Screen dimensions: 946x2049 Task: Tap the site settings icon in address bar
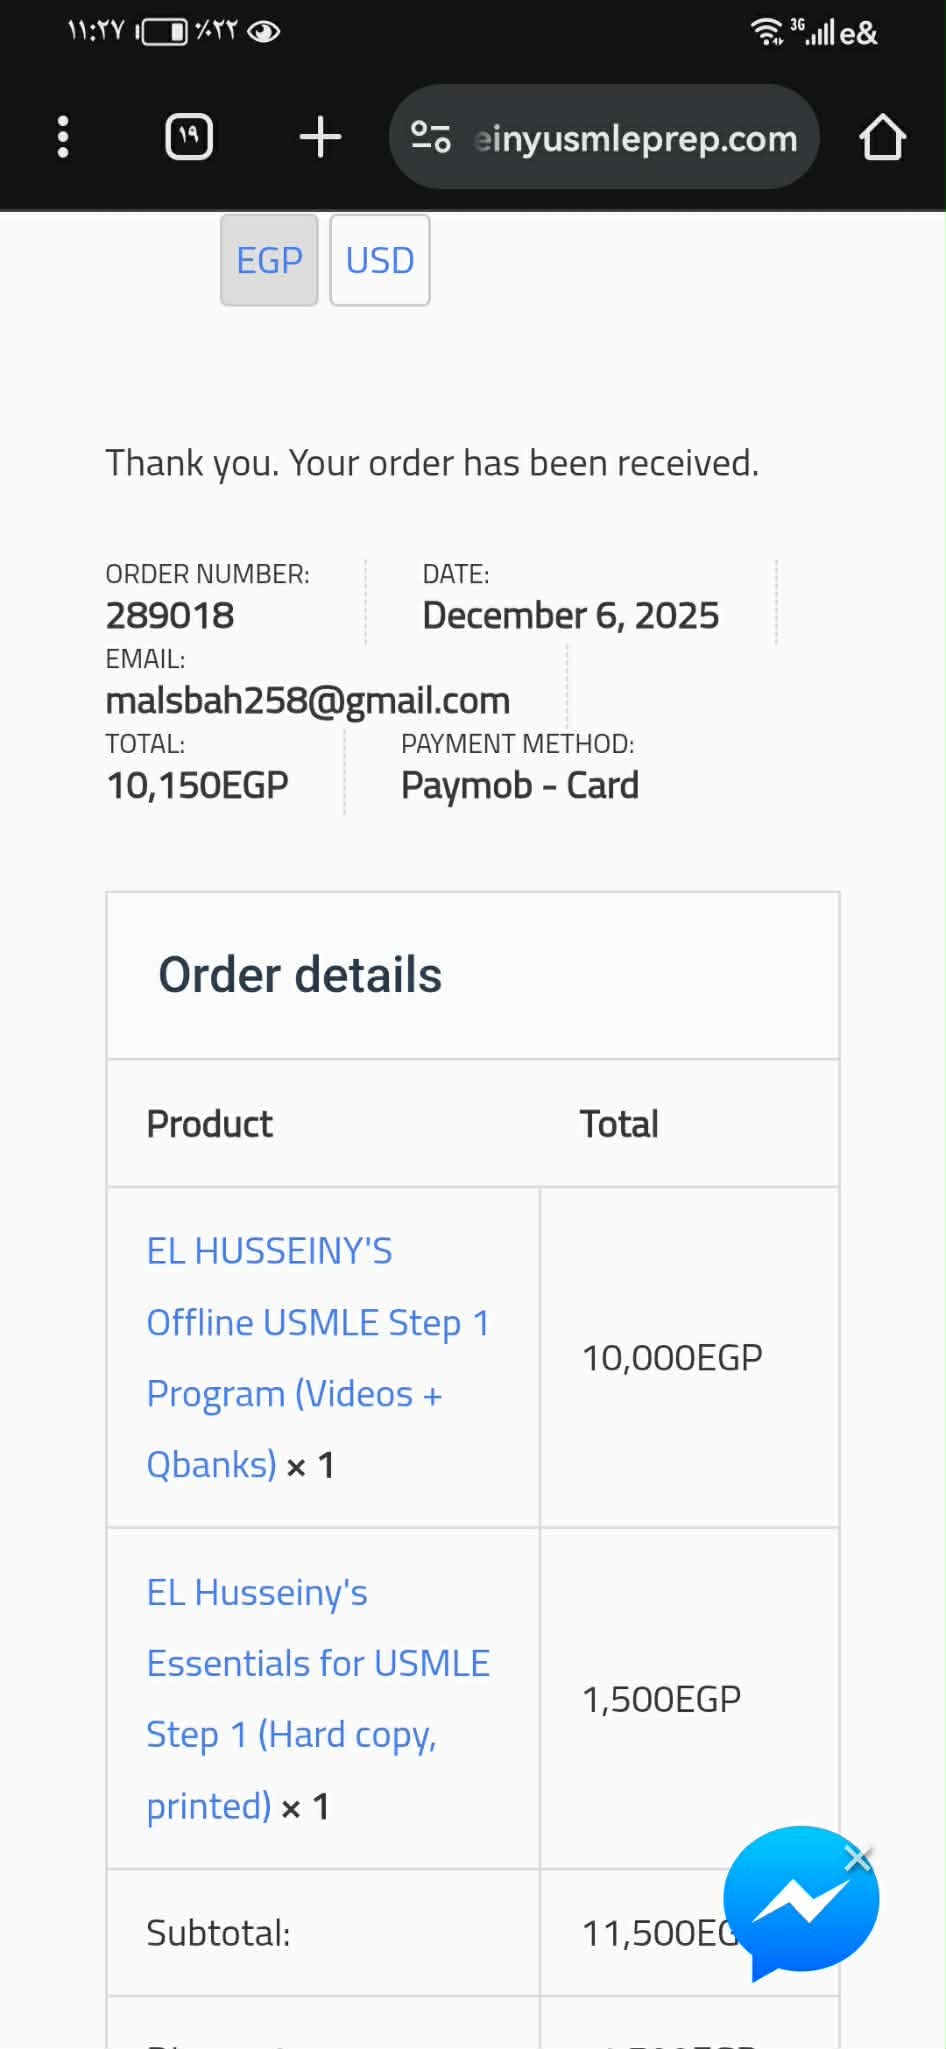coord(431,137)
